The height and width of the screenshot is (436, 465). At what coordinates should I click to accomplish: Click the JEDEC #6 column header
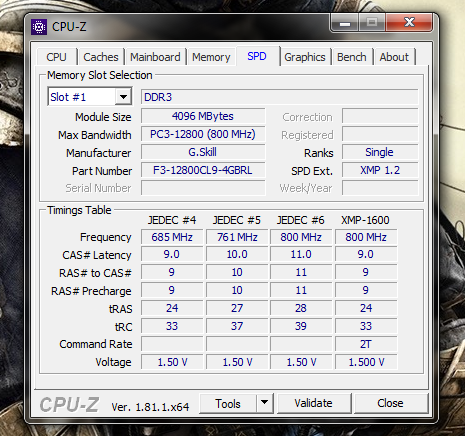[301, 220]
